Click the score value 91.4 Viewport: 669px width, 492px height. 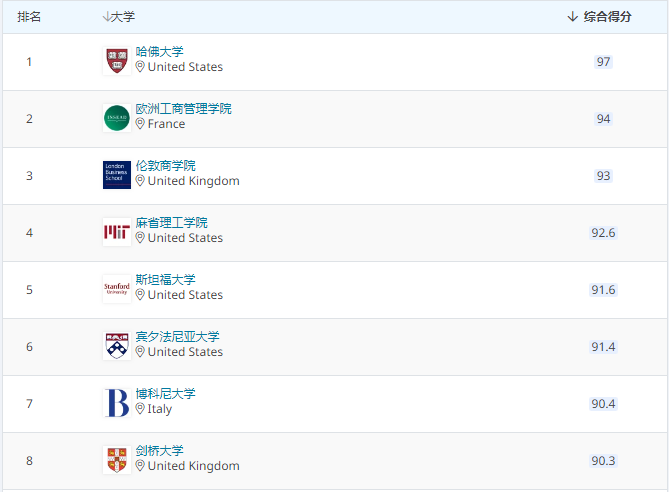603,347
